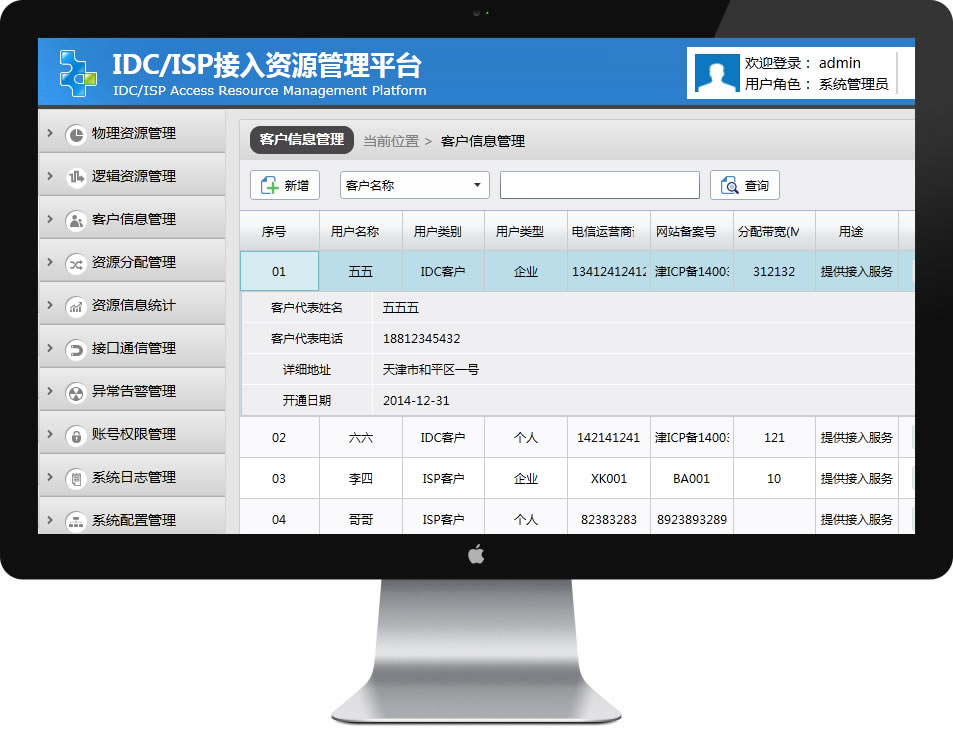
Task: Click the 接口通信管理 icon
Action: coord(75,349)
